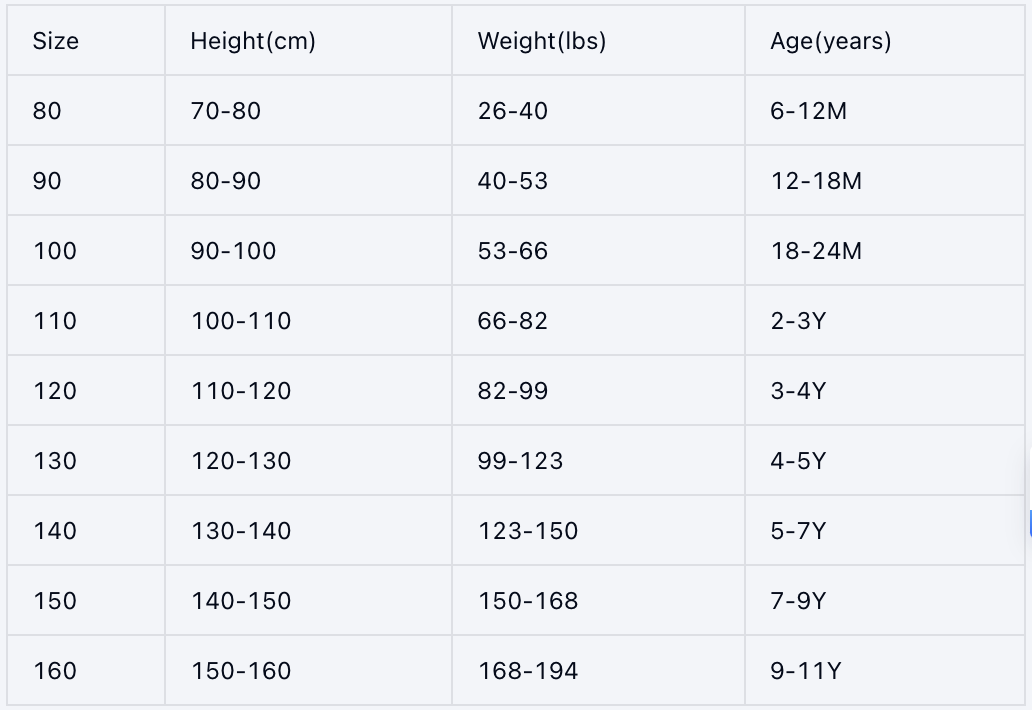The width and height of the screenshot is (1032, 710).
Task: Select the 140-150 height cell
Action: click(241, 601)
